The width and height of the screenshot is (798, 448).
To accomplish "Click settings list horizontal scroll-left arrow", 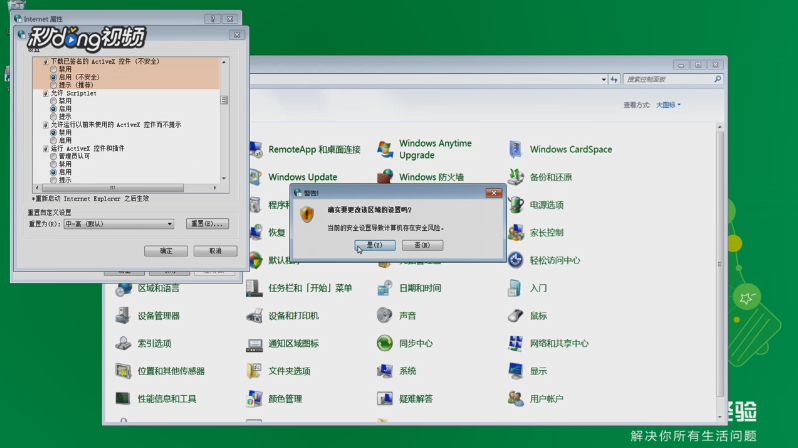I will point(37,188).
